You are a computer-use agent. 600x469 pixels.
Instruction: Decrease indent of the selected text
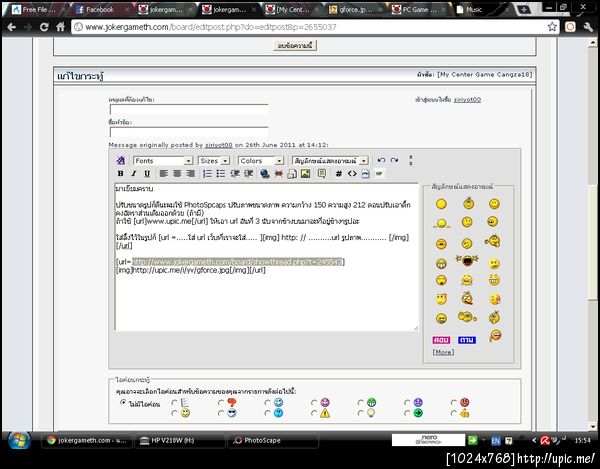point(235,174)
